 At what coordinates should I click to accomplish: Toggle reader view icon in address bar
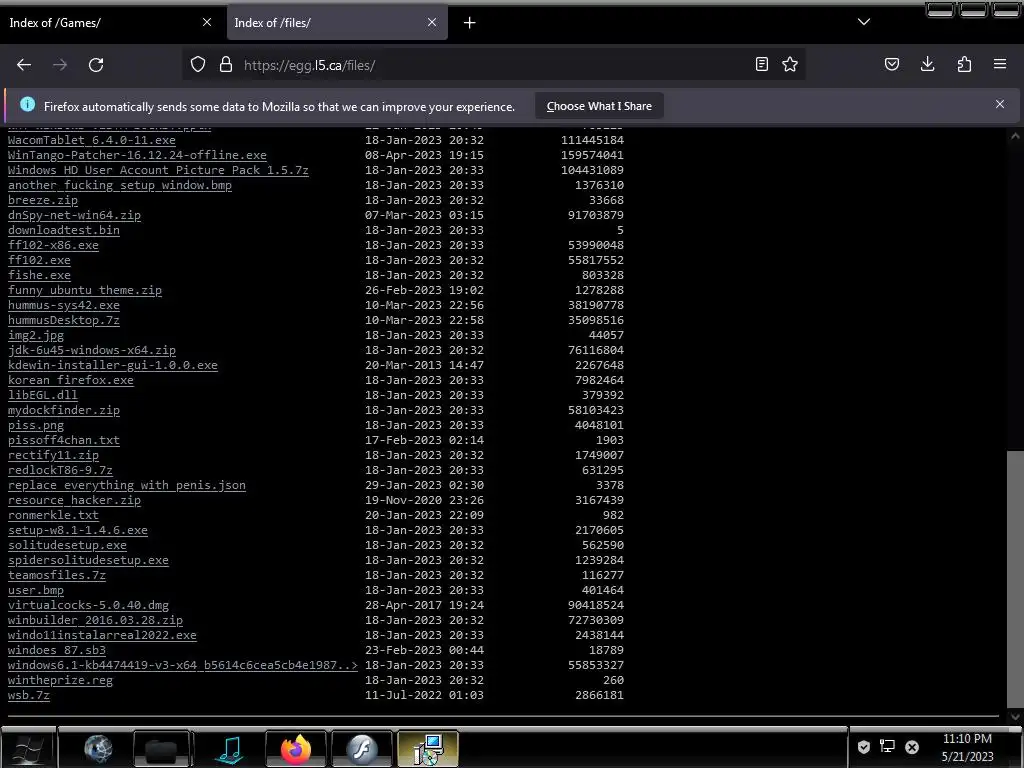[x=761, y=64]
